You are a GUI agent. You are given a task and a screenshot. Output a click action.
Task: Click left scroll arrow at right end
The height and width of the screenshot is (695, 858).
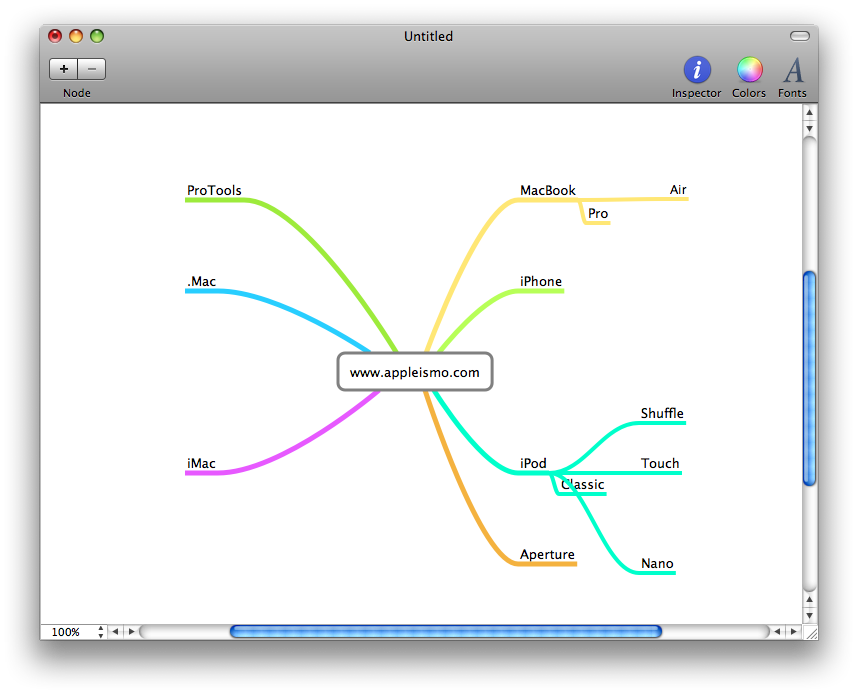point(777,632)
